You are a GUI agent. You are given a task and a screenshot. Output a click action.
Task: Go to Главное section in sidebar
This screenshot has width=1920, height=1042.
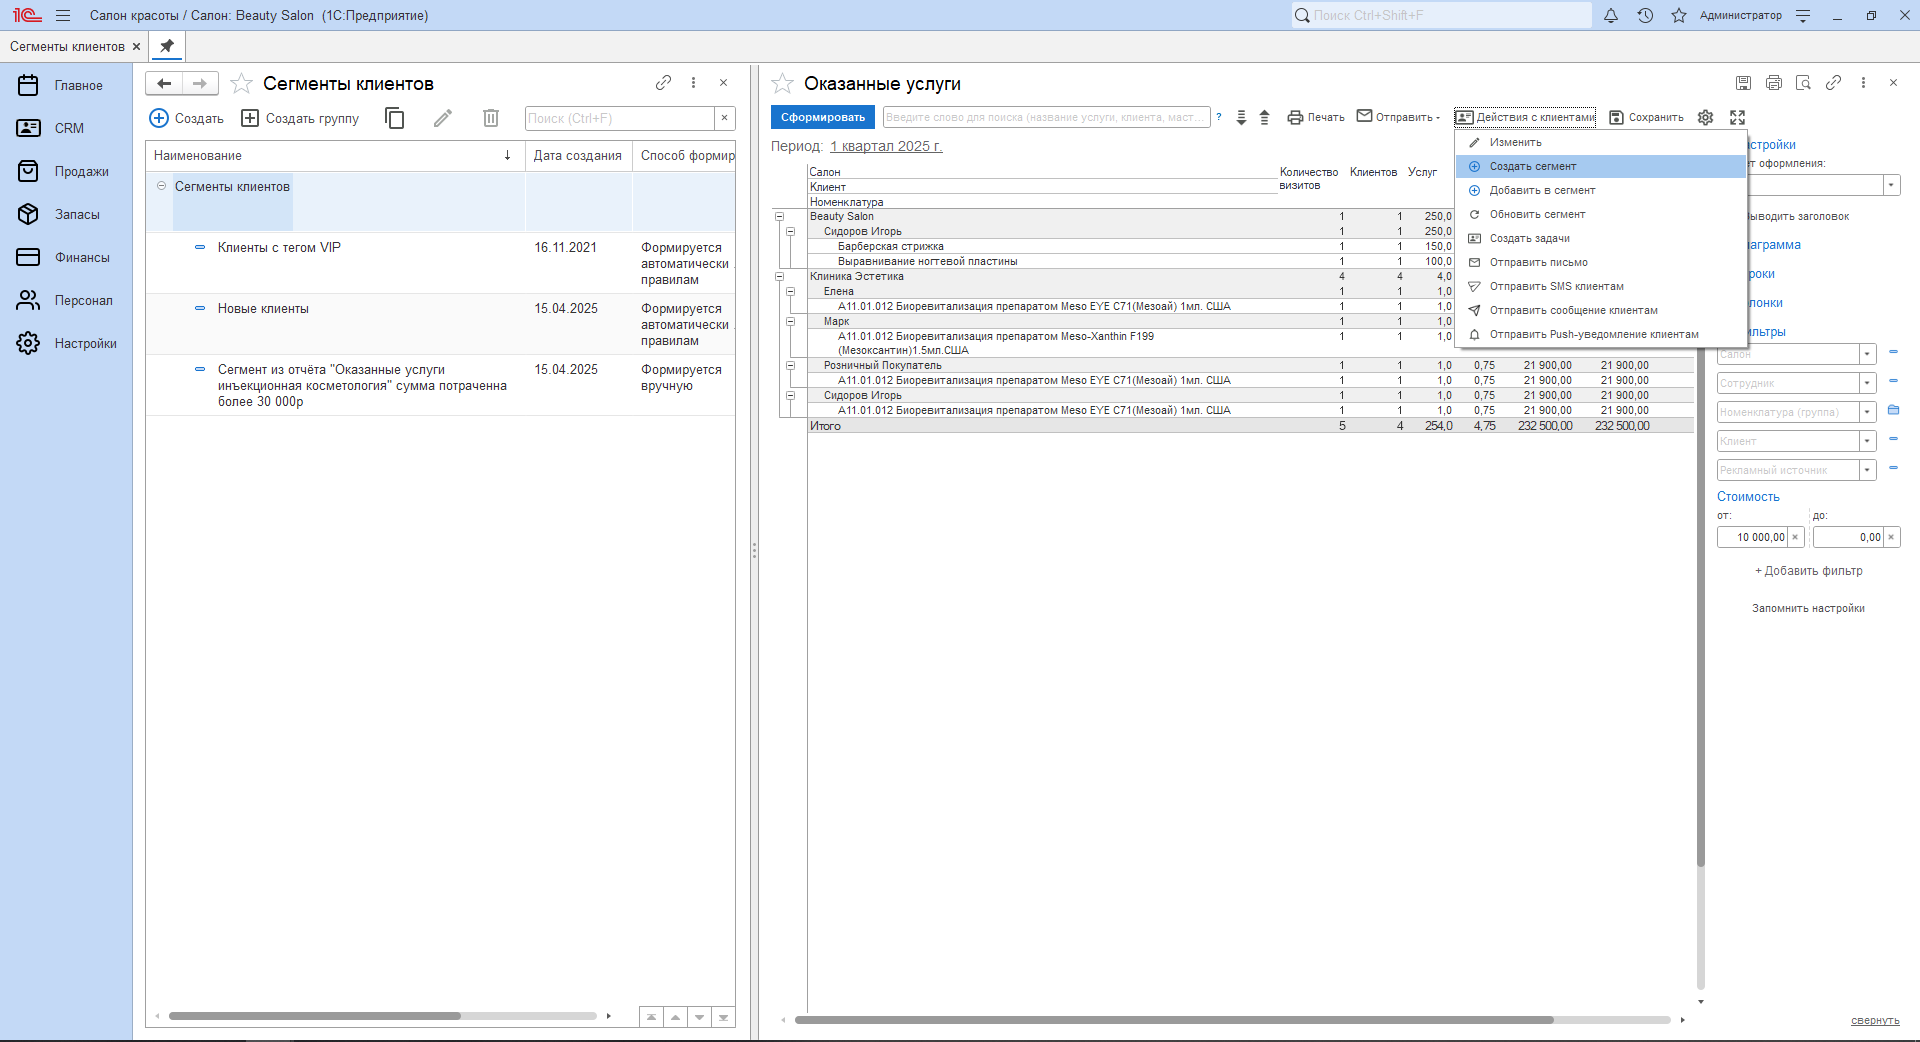(66, 85)
